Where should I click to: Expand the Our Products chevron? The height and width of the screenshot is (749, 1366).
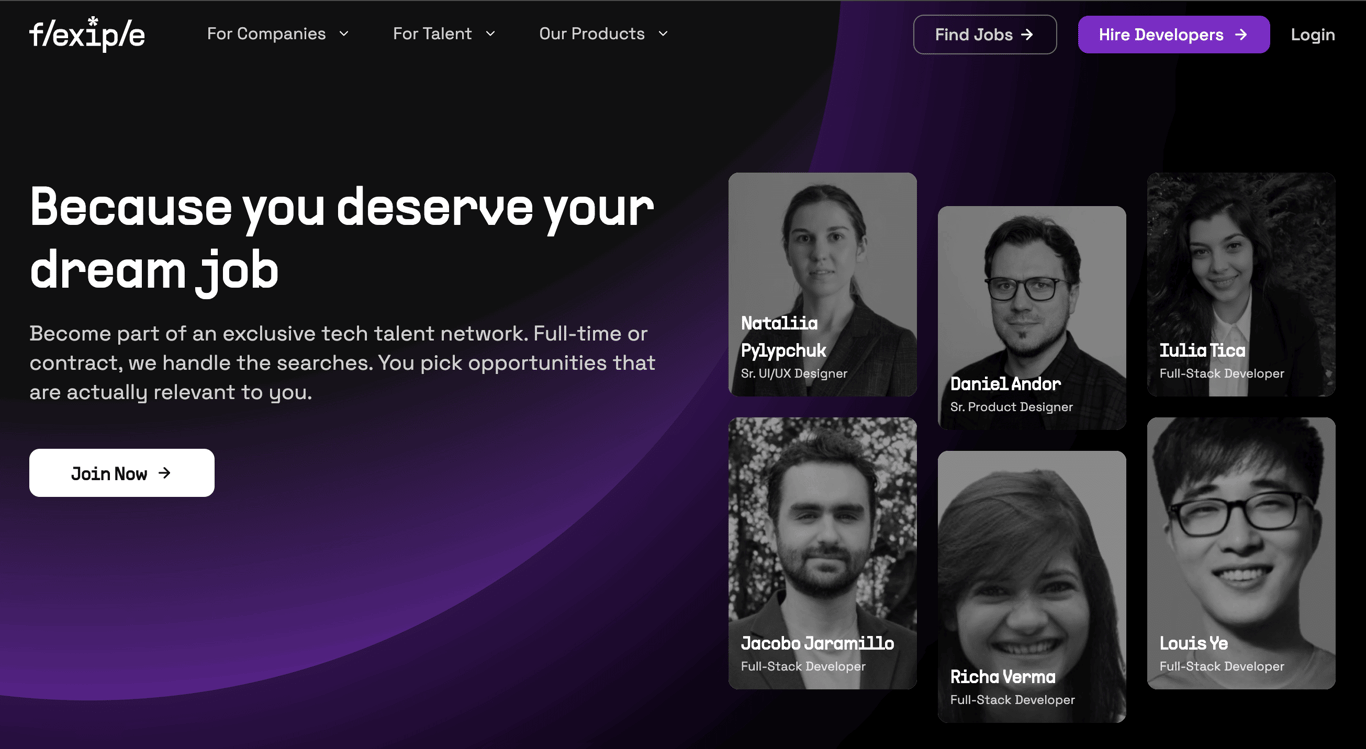click(663, 33)
